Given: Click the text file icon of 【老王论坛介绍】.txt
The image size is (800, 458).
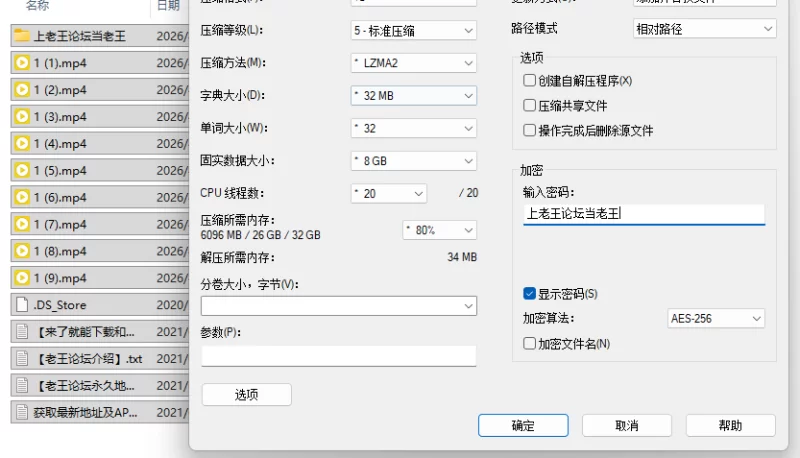Looking at the screenshot, I should click(x=22, y=359).
